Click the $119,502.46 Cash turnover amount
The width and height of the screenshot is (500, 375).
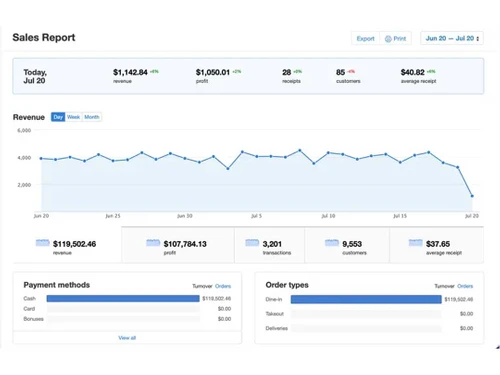pyautogui.click(x=217, y=298)
